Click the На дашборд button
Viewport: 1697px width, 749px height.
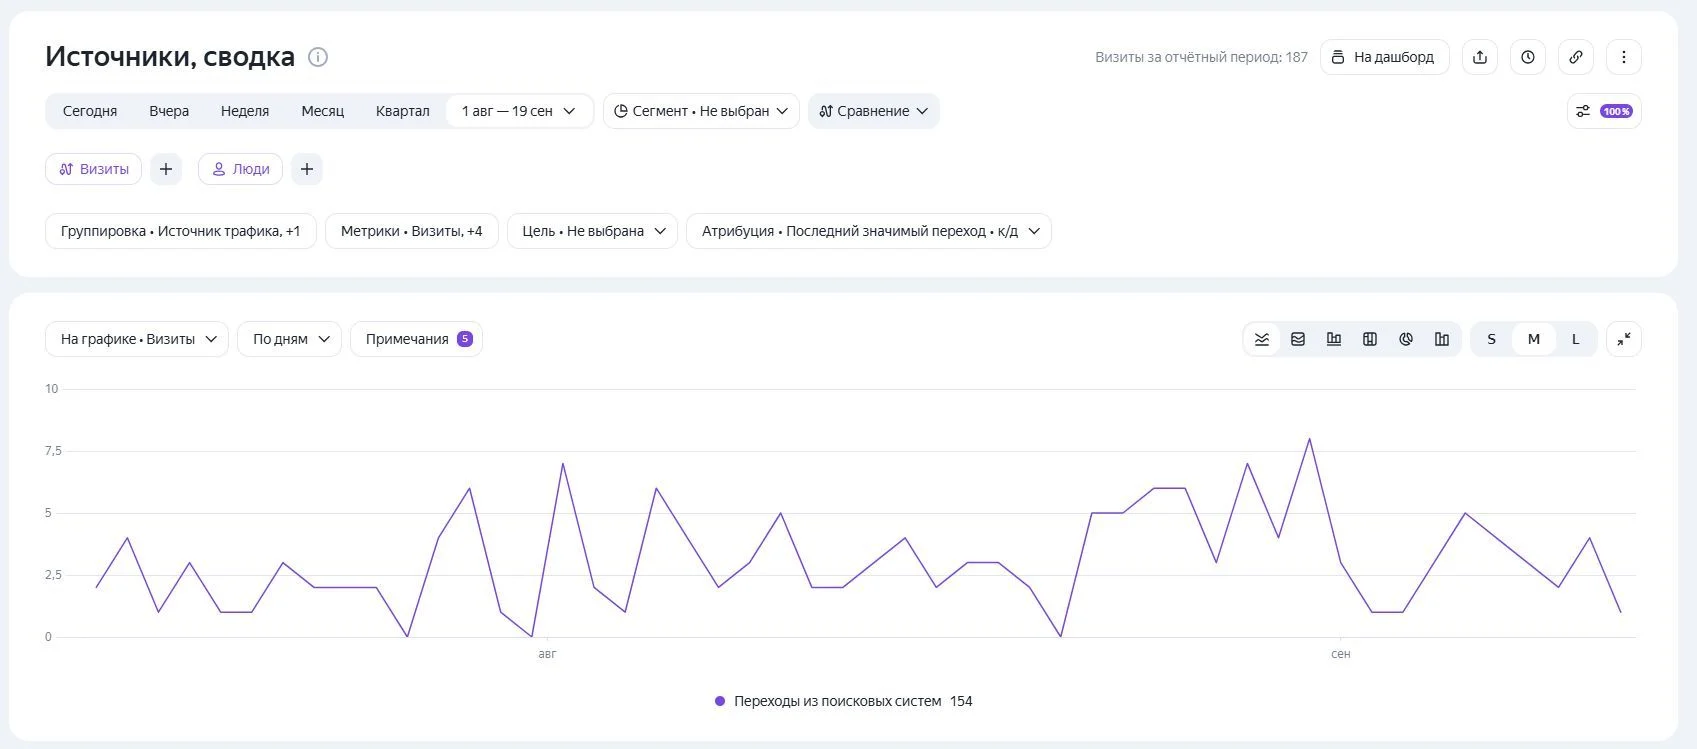1385,57
